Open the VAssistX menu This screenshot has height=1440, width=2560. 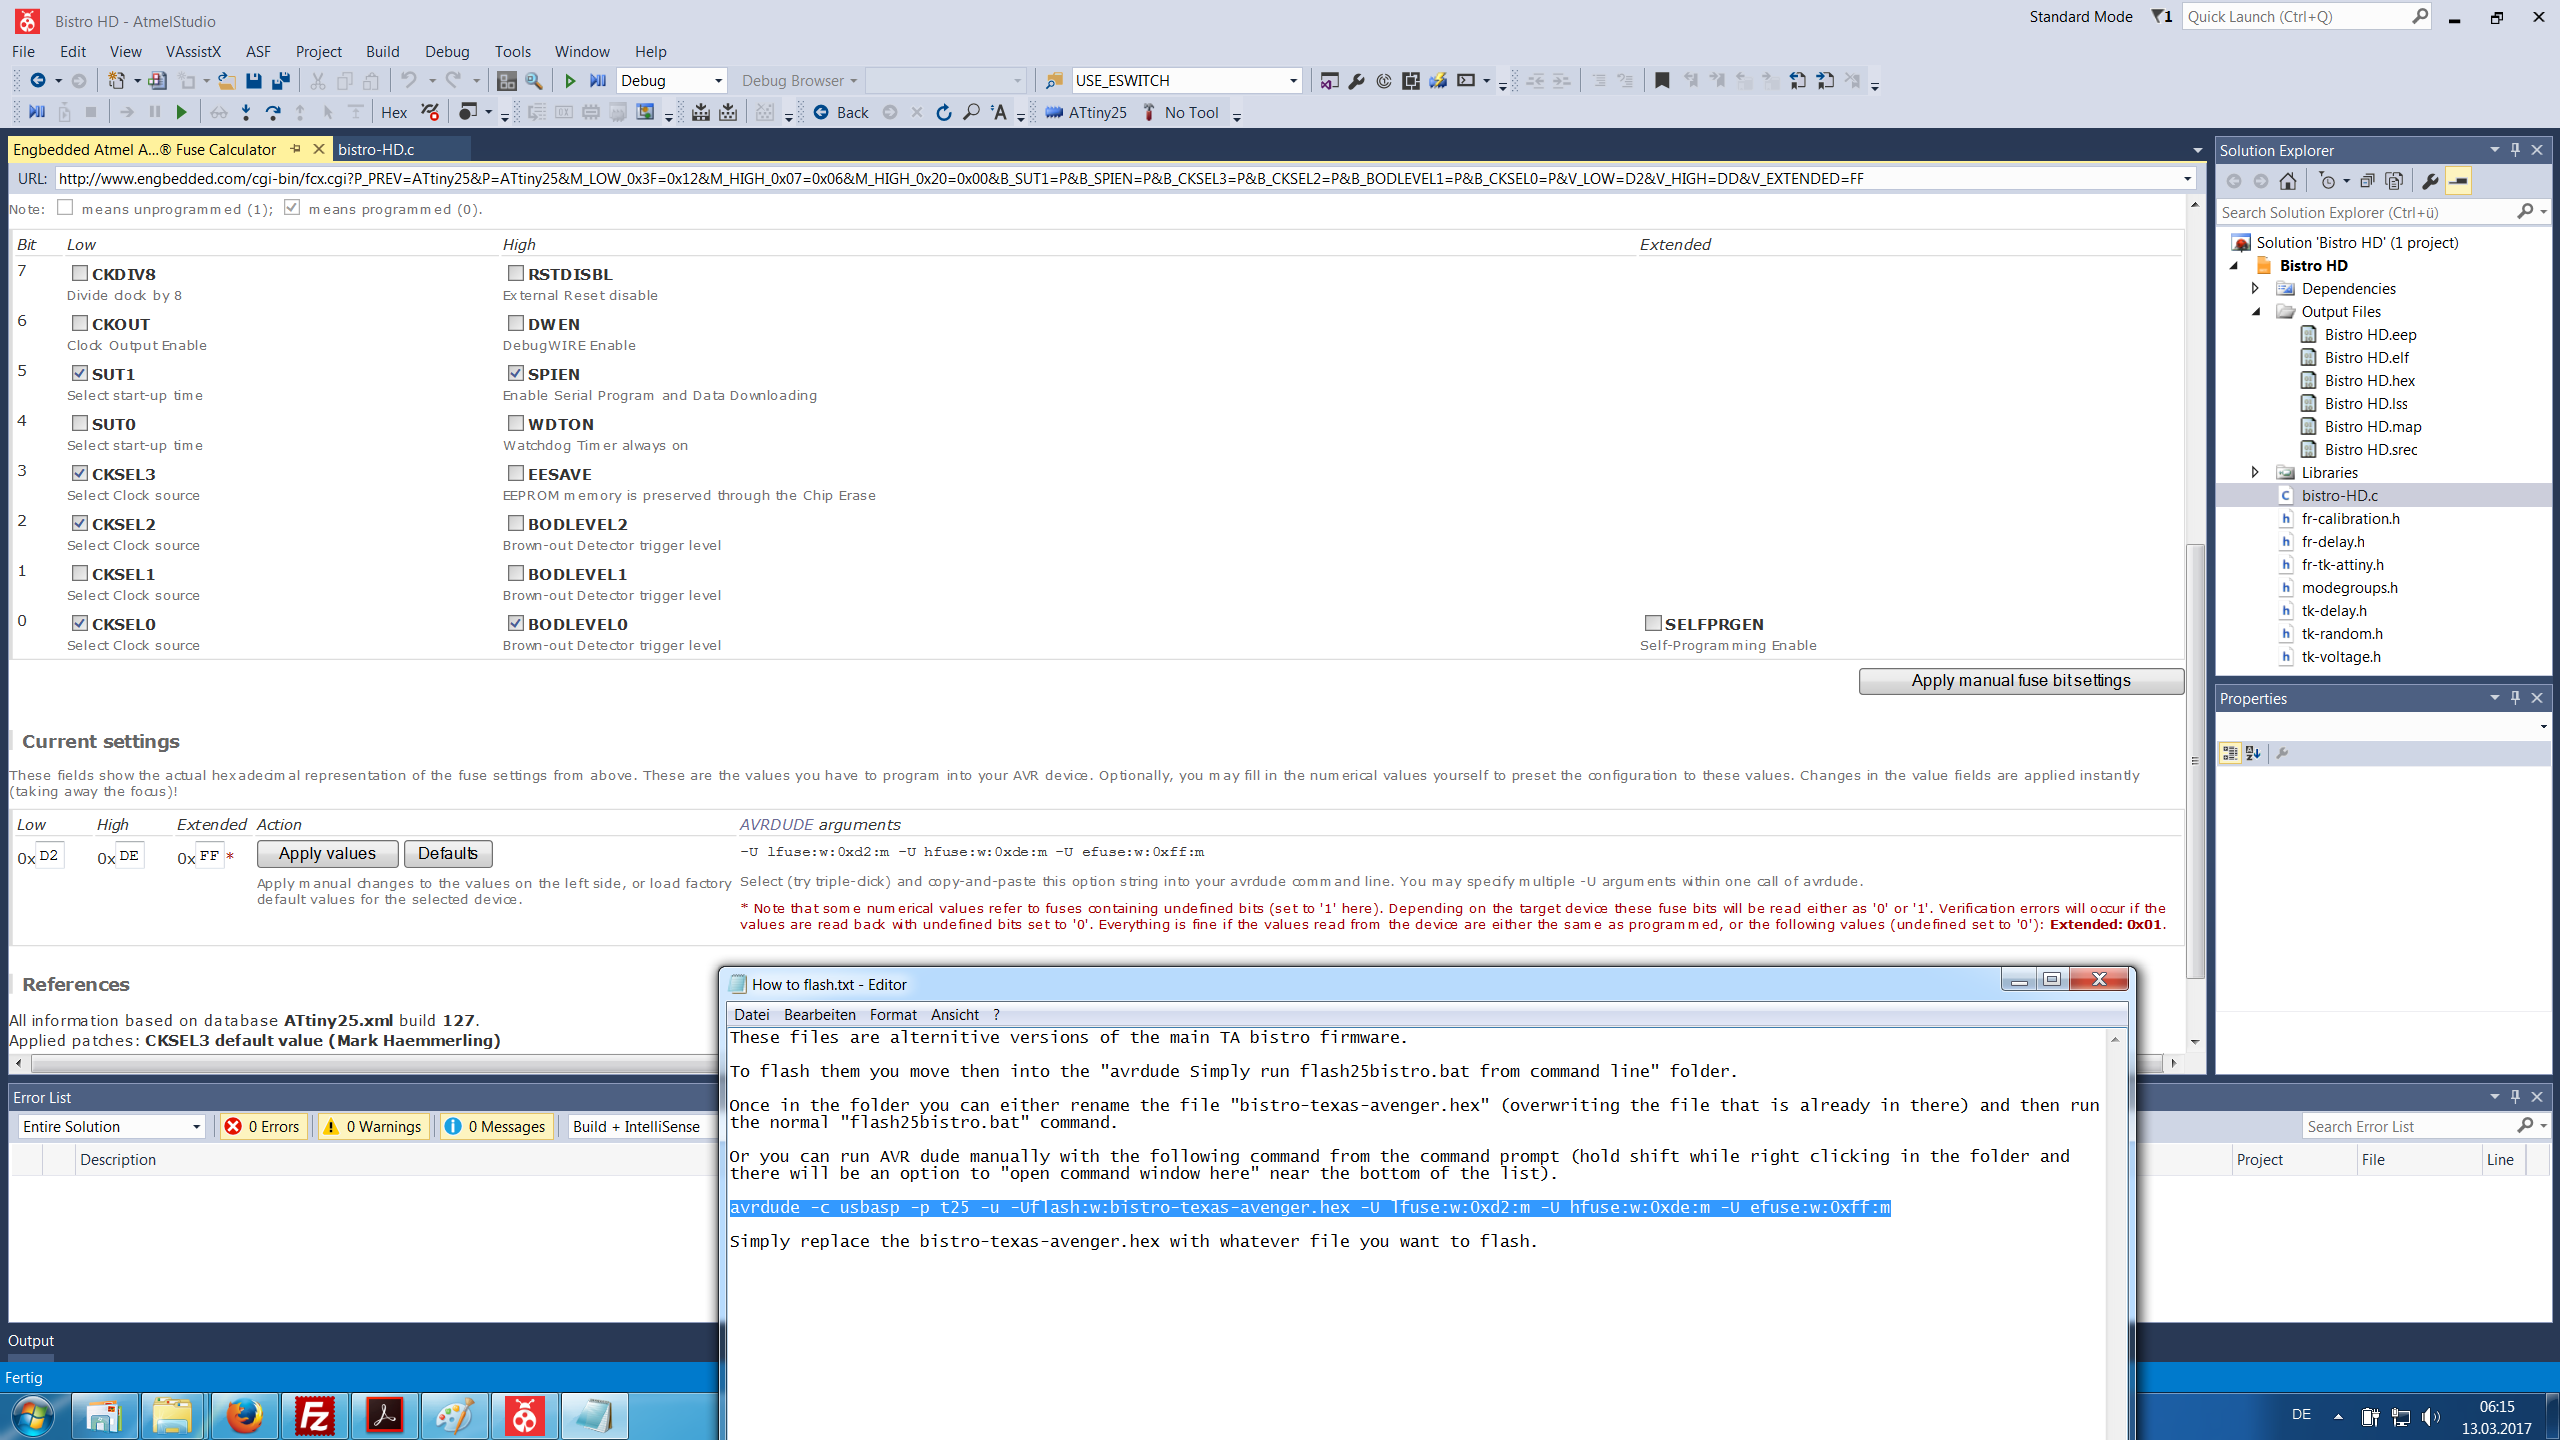192,52
